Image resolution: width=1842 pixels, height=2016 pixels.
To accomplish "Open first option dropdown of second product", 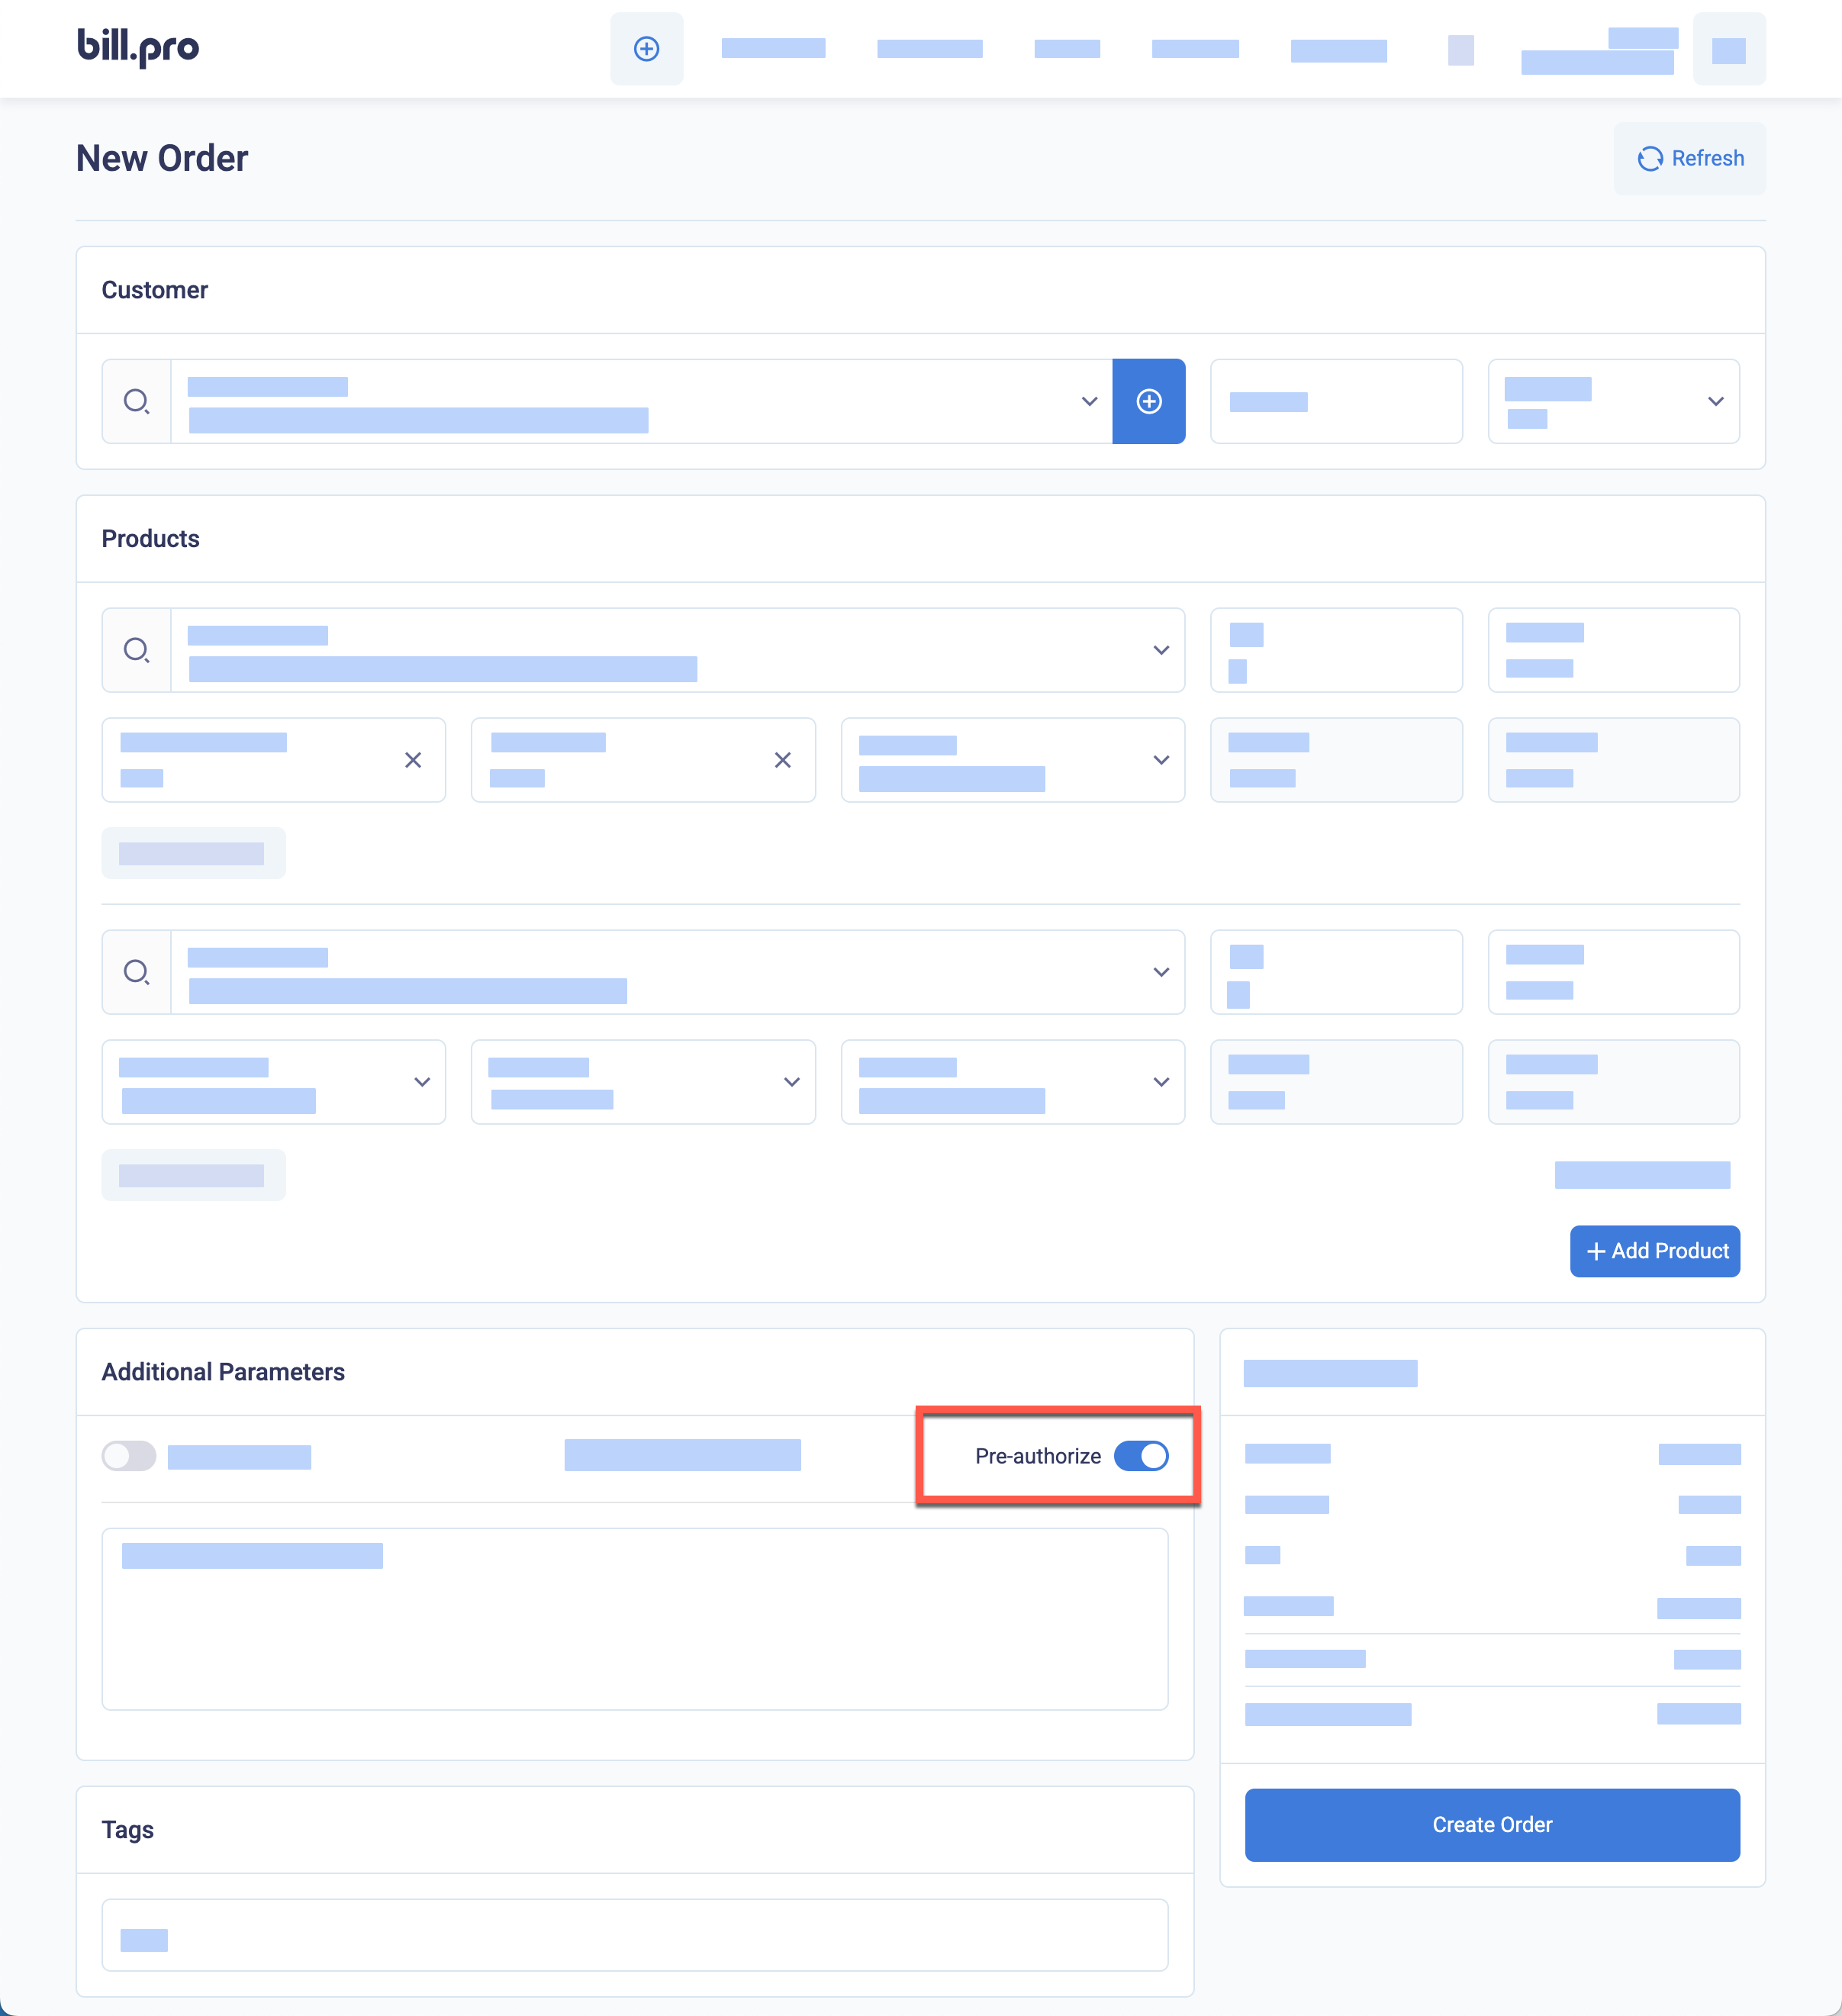I will [x=274, y=1082].
